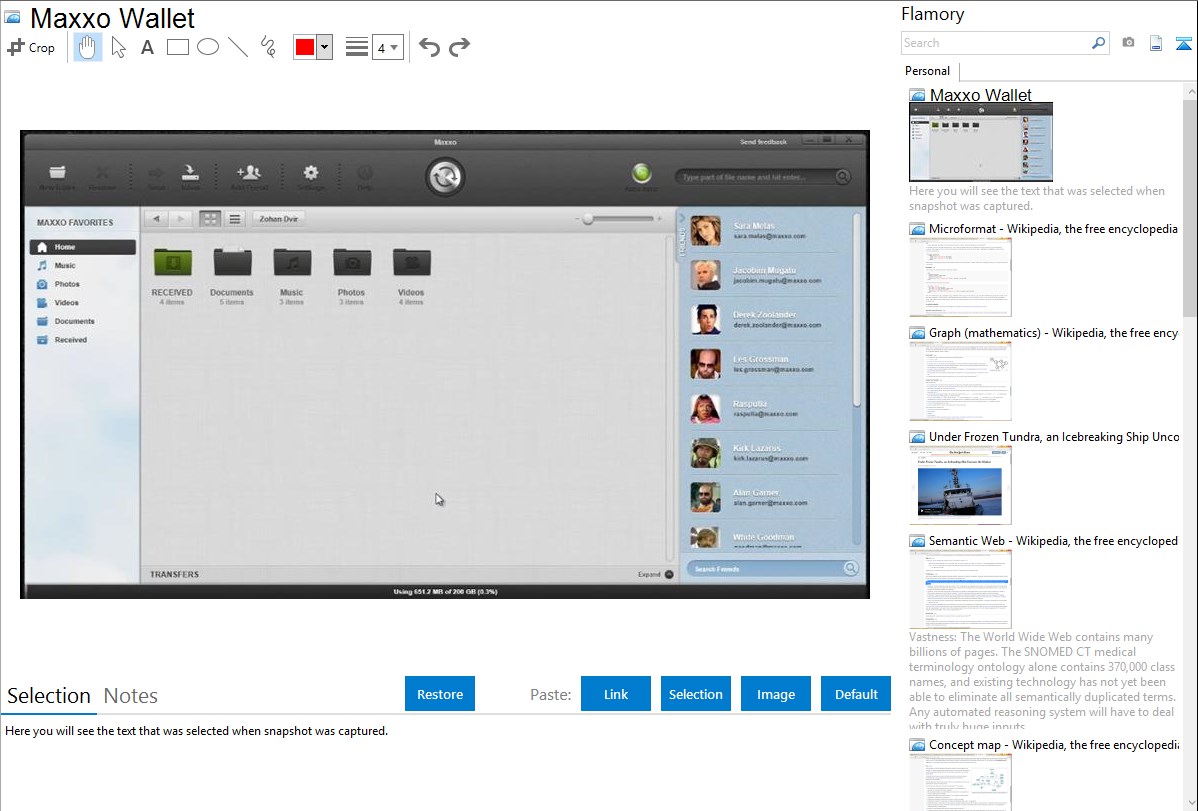Screen dimensions: 1198x811
Task: Select the ellipse drawing tool
Action: tap(208, 47)
